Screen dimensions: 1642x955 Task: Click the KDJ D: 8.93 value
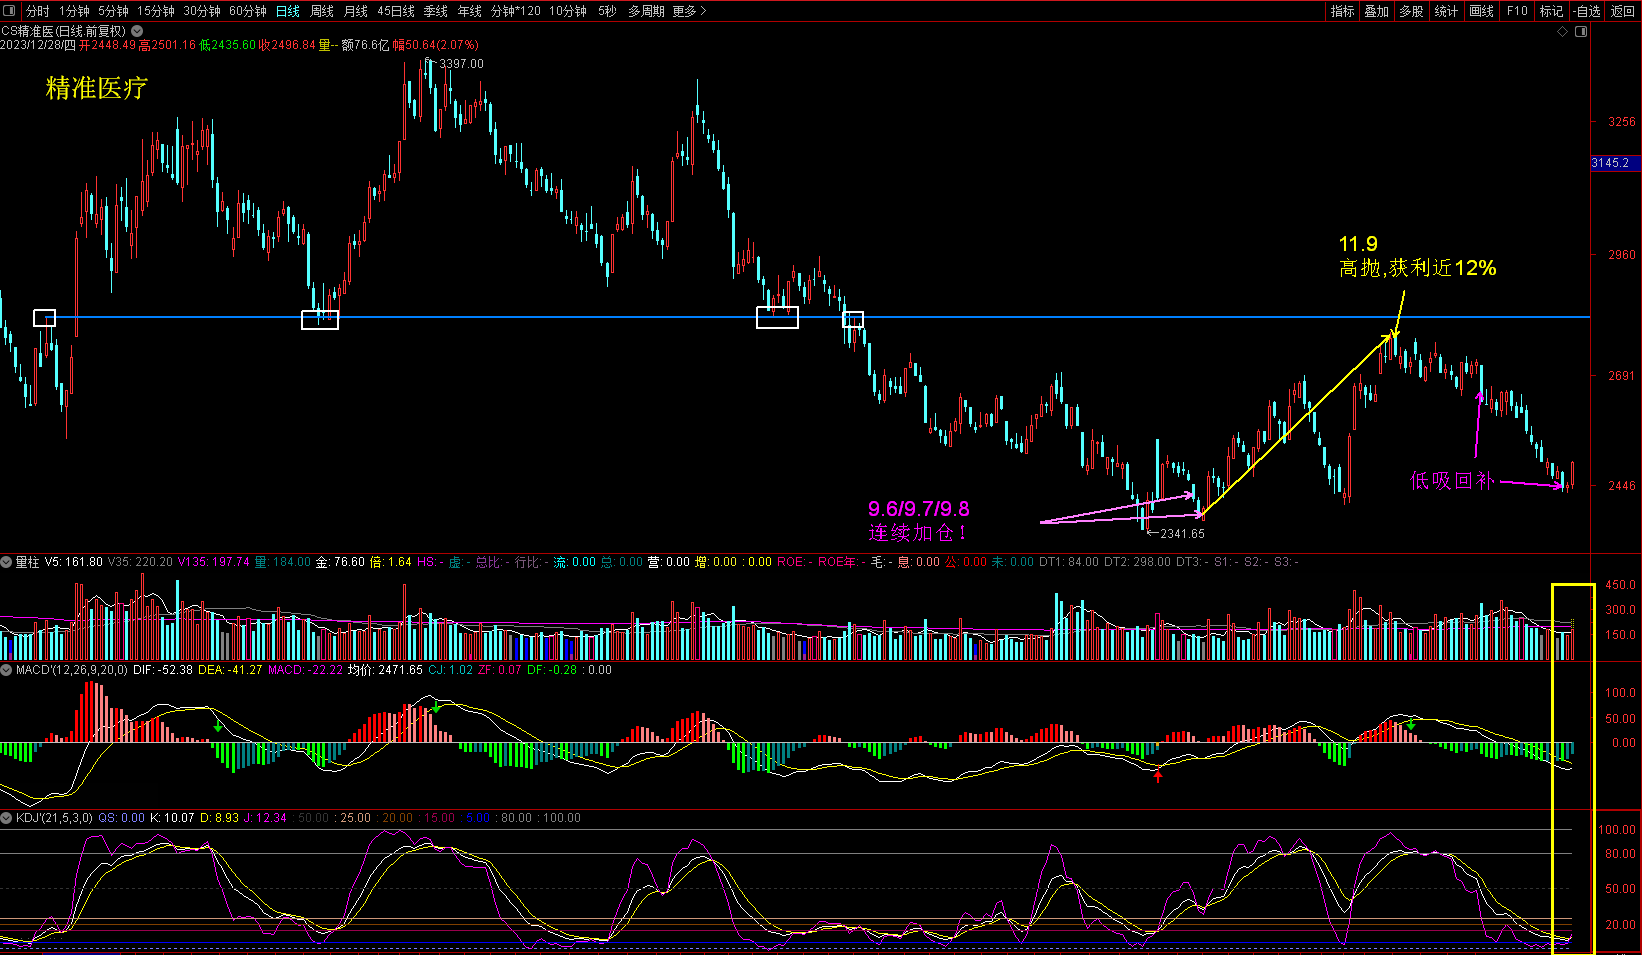coord(219,818)
